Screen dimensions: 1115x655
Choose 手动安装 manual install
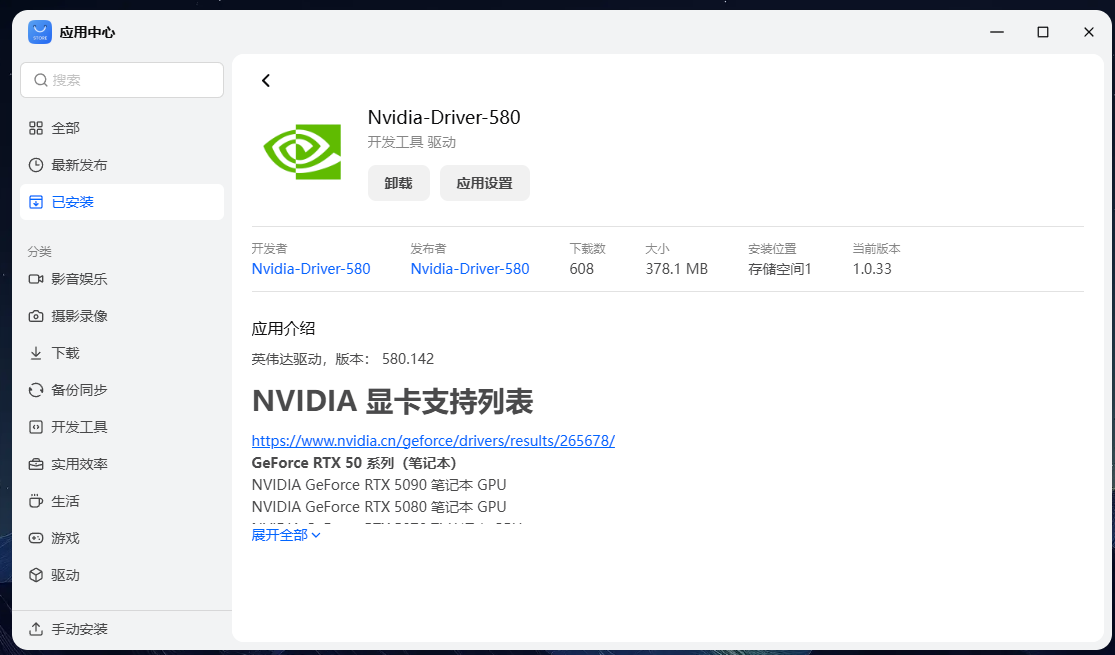click(122, 629)
